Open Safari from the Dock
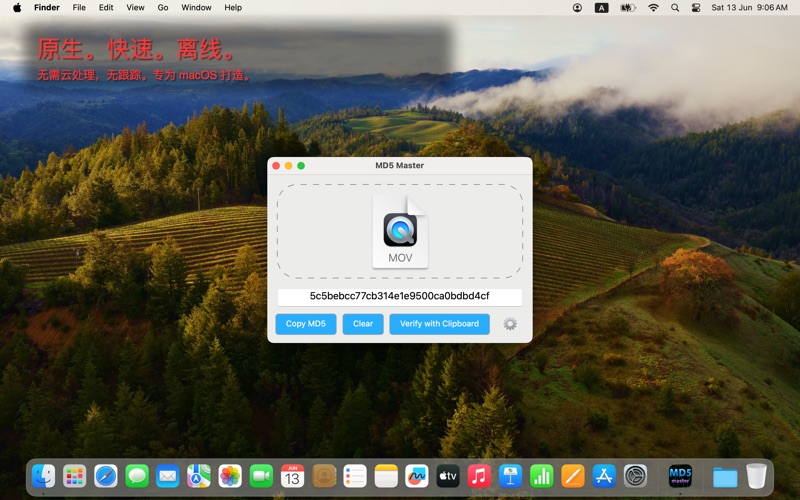This screenshot has height=500, width=800. 106,476
